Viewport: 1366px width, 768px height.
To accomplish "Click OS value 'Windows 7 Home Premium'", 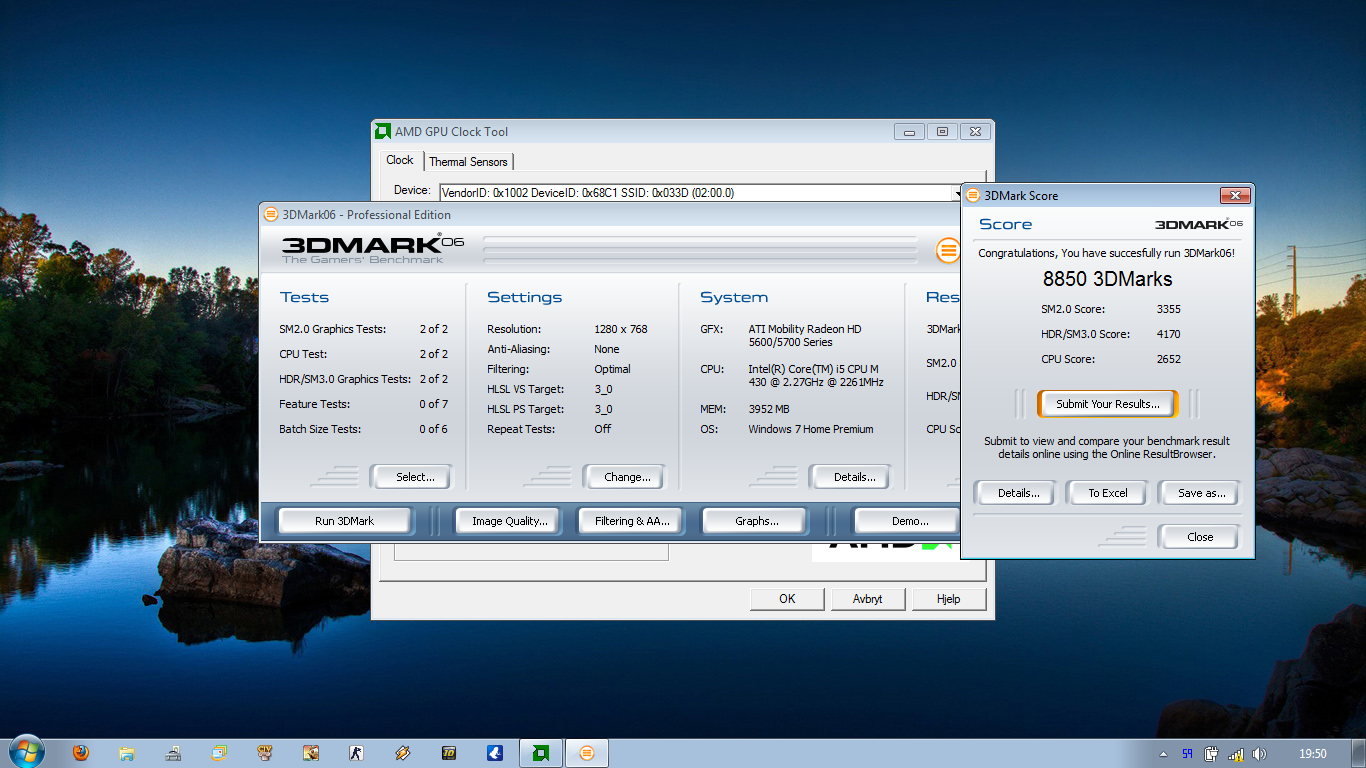I will [811, 429].
